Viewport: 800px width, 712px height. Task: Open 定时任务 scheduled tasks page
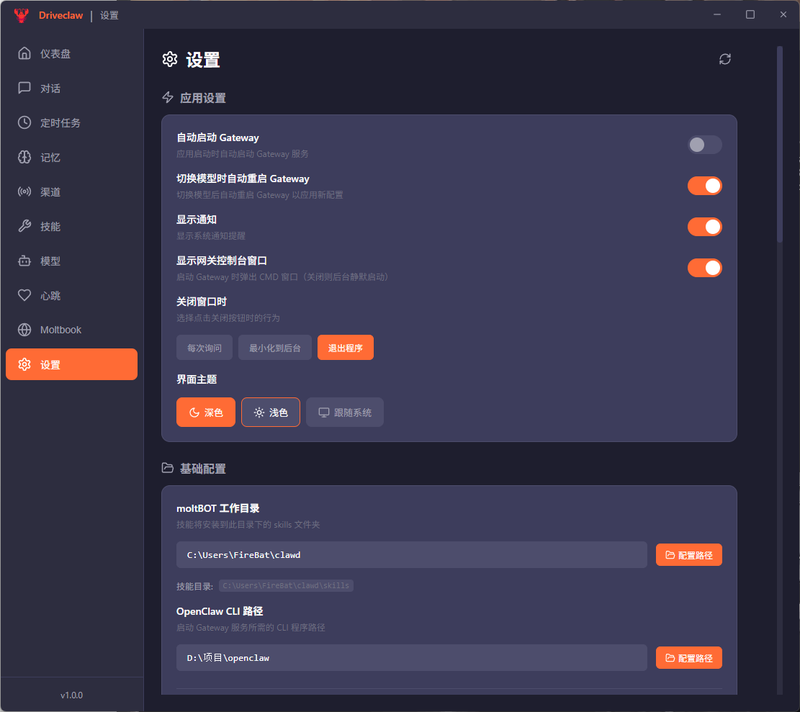point(71,122)
